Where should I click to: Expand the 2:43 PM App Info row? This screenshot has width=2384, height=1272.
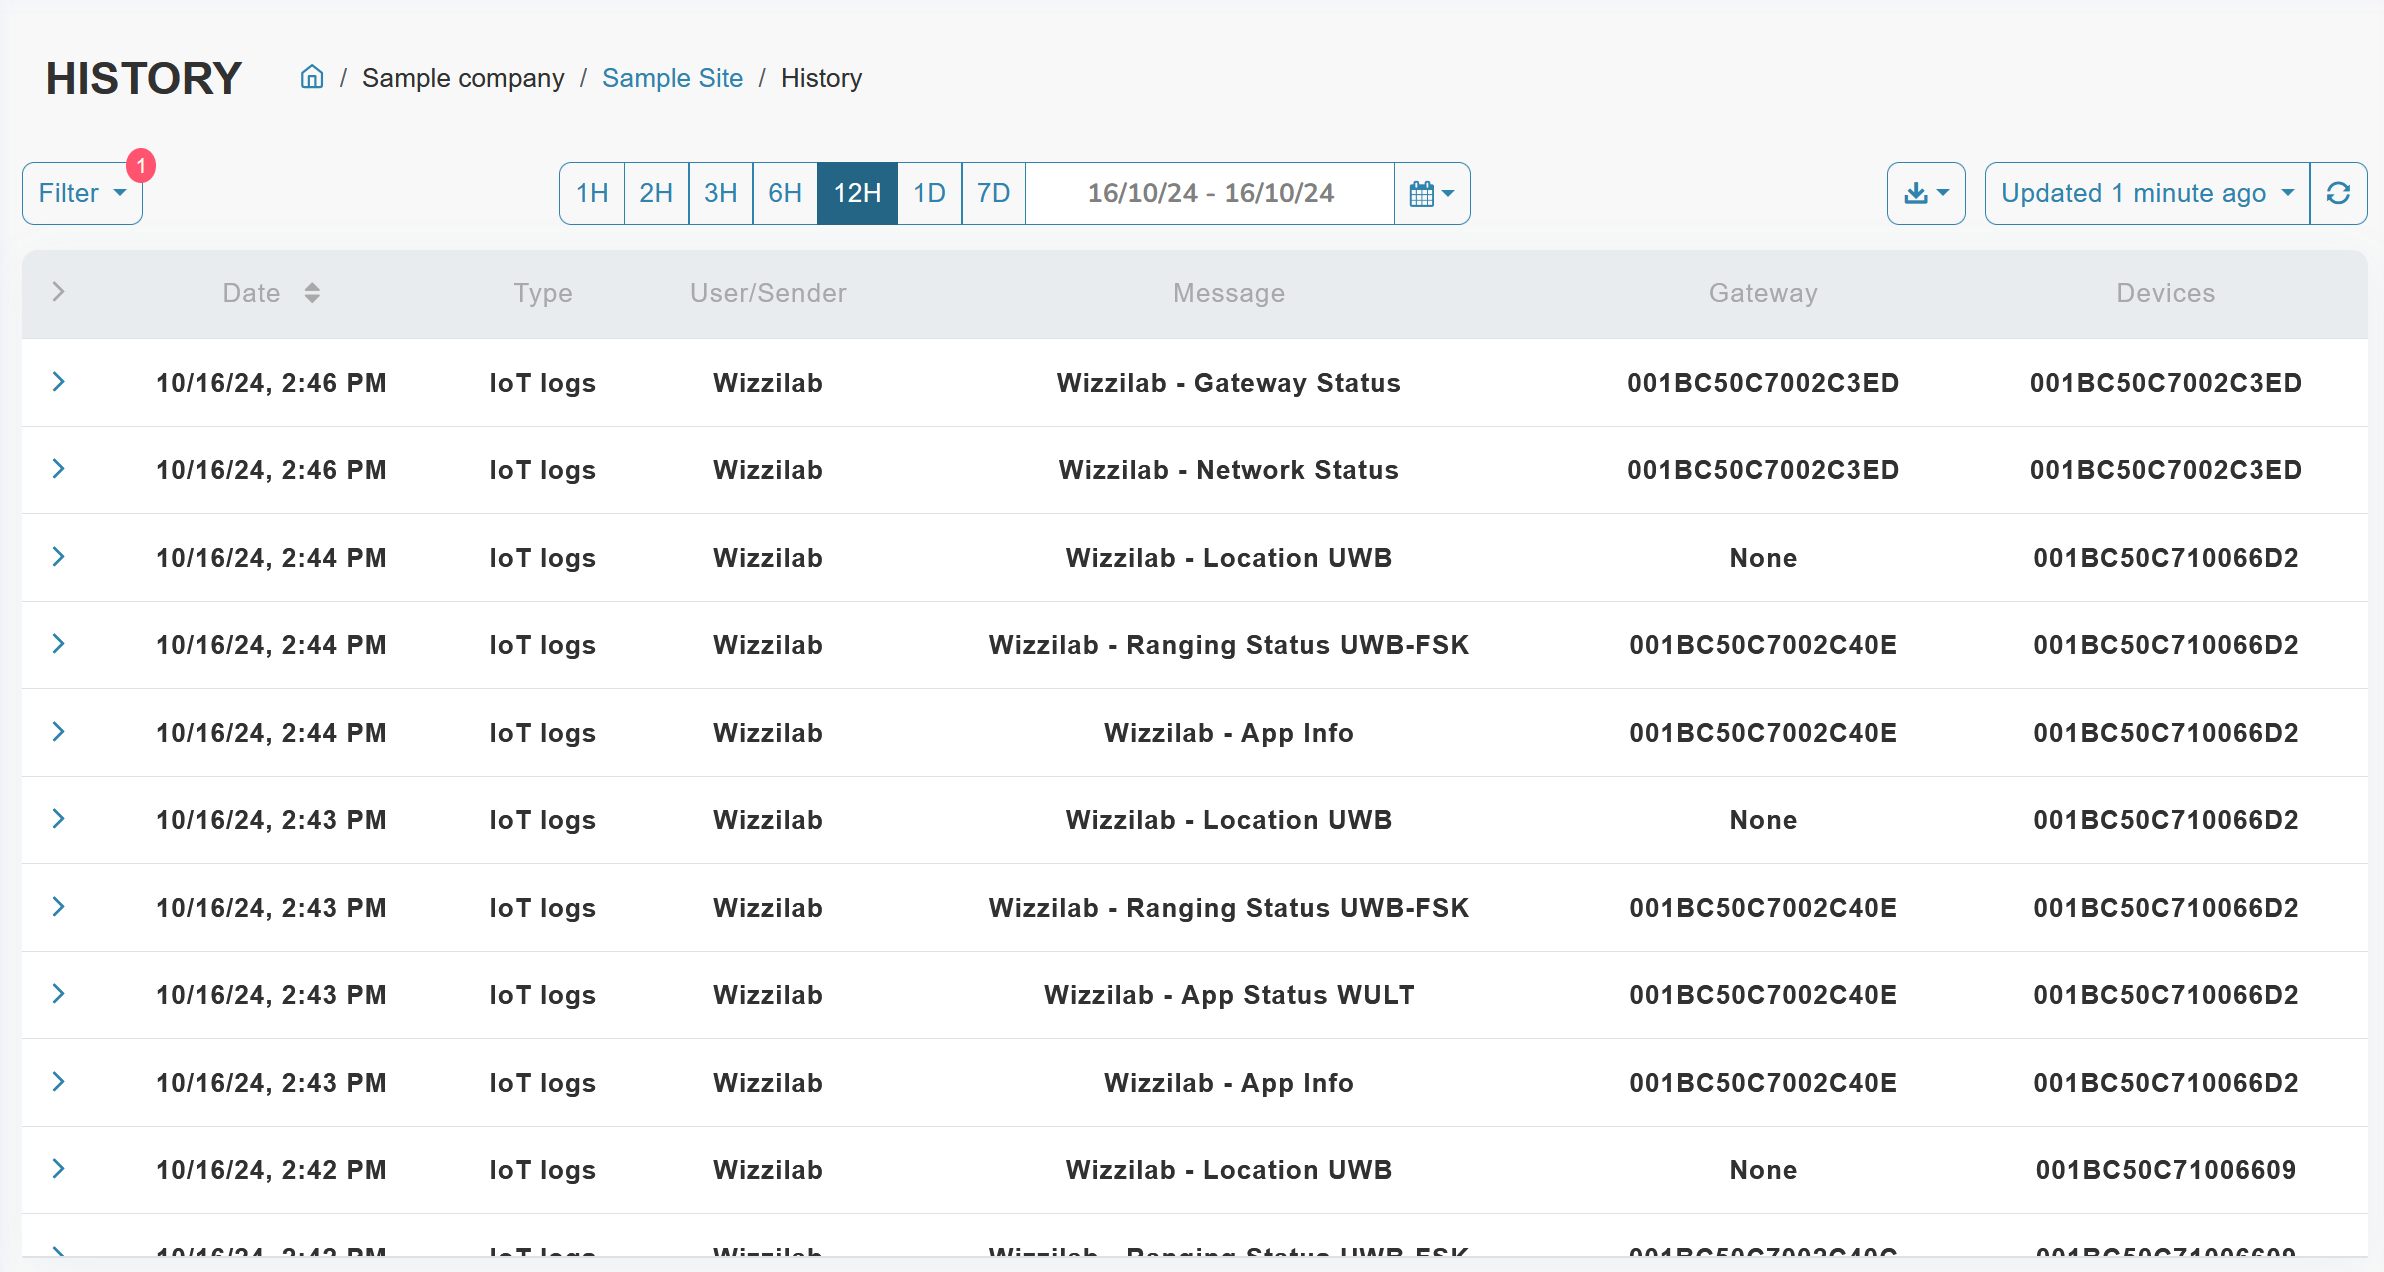coord(58,1081)
